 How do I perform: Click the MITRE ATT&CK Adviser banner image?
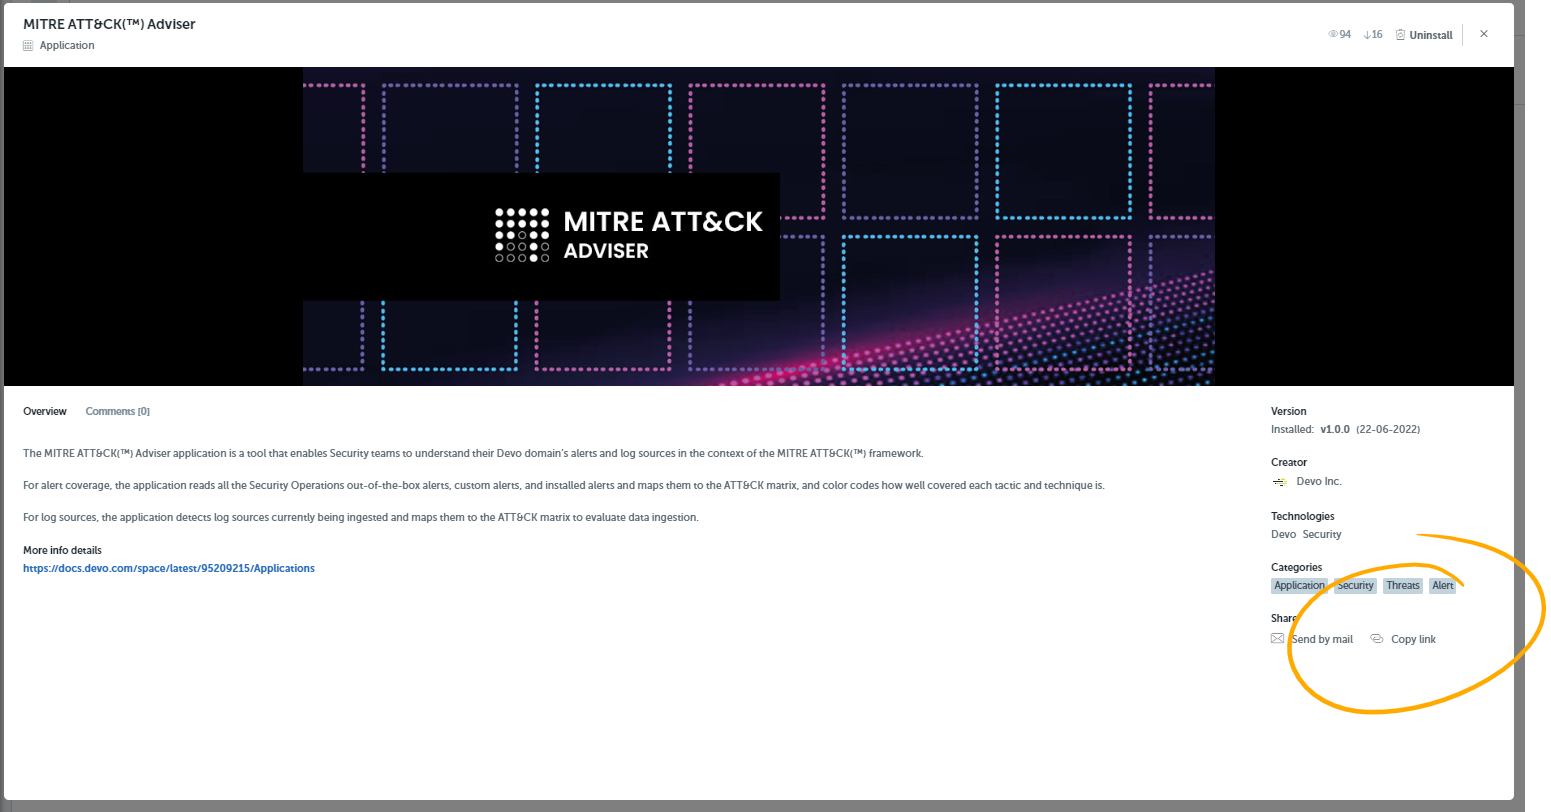759,226
